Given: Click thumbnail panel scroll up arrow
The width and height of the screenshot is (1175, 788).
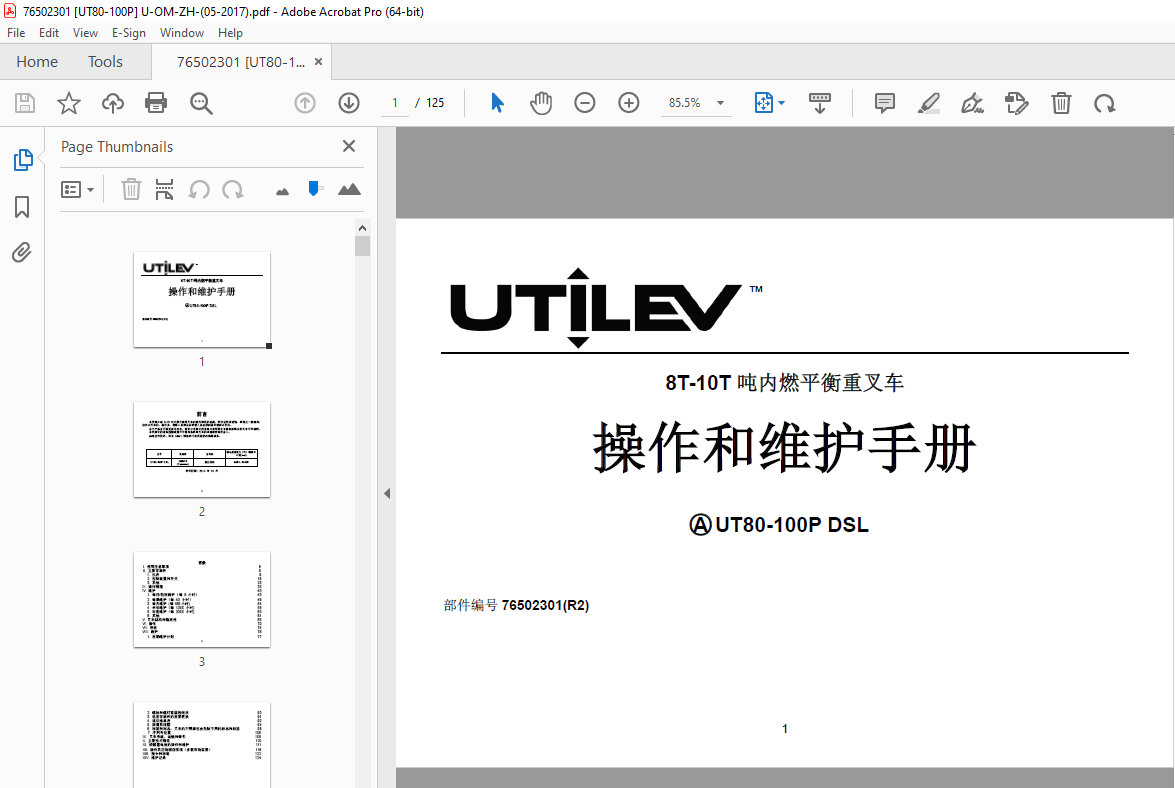Looking at the screenshot, I should pyautogui.click(x=363, y=228).
